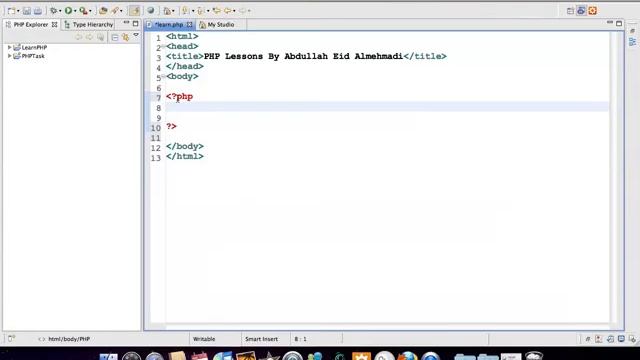Click the Writable status bar field
This screenshot has height=360, width=640.
(204, 339)
